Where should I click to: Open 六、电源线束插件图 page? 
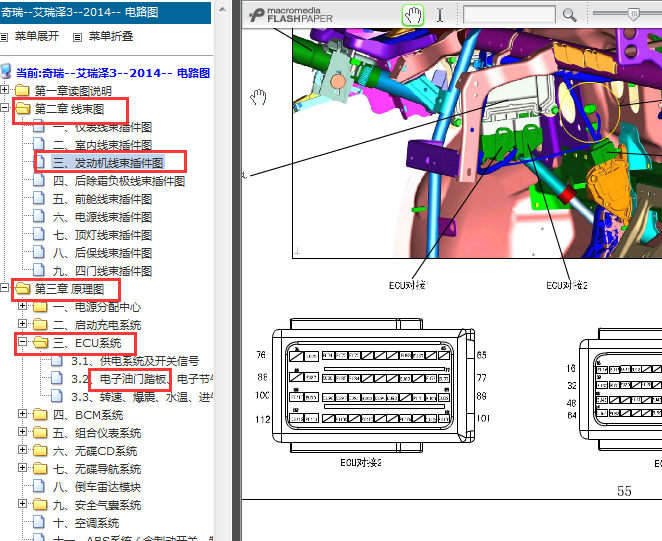102,217
